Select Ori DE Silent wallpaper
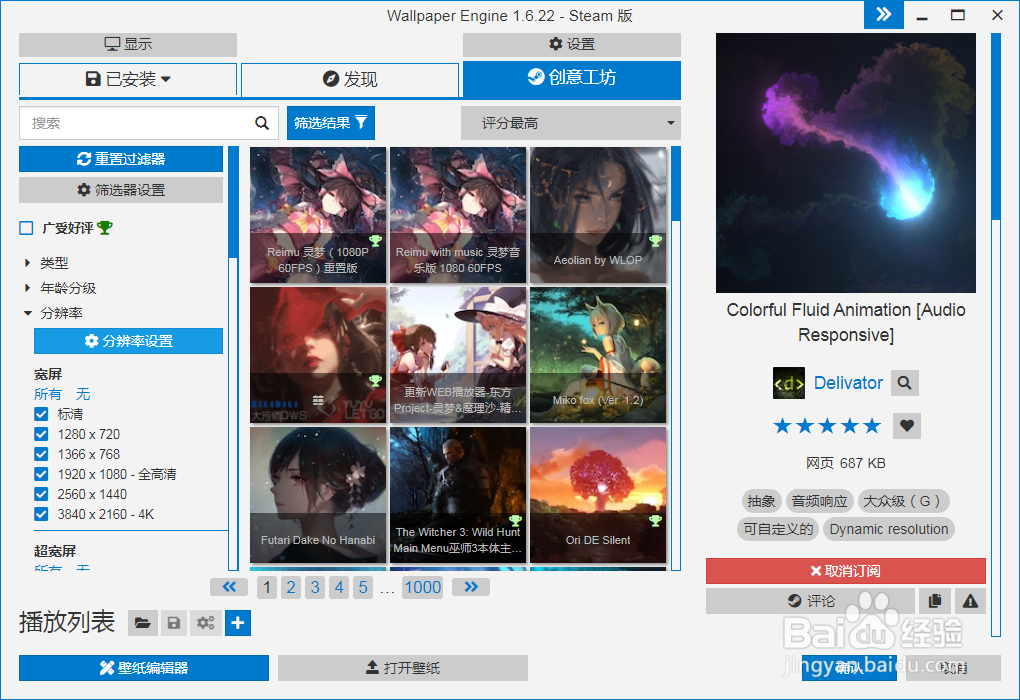Screen dimensions: 1020x700 click(598, 495)
